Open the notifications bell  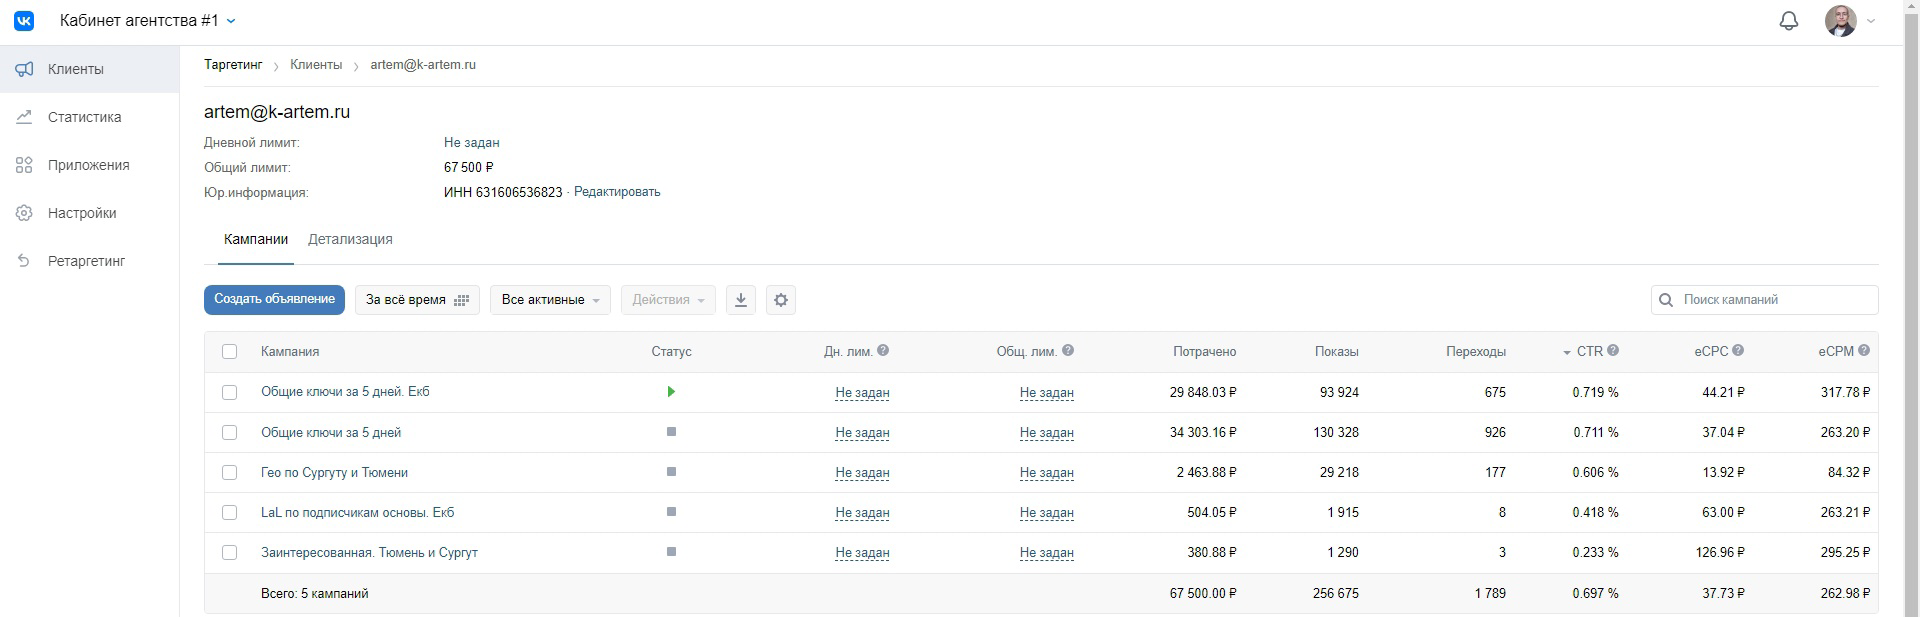pos(1789,21)
